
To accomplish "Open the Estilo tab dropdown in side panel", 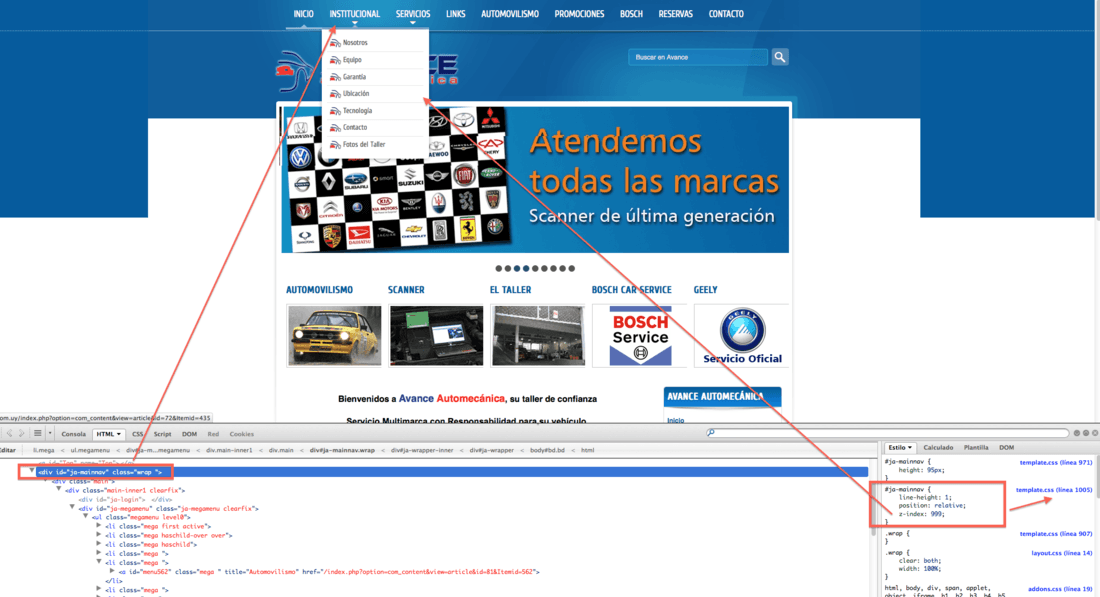I will tap(910, 448).
